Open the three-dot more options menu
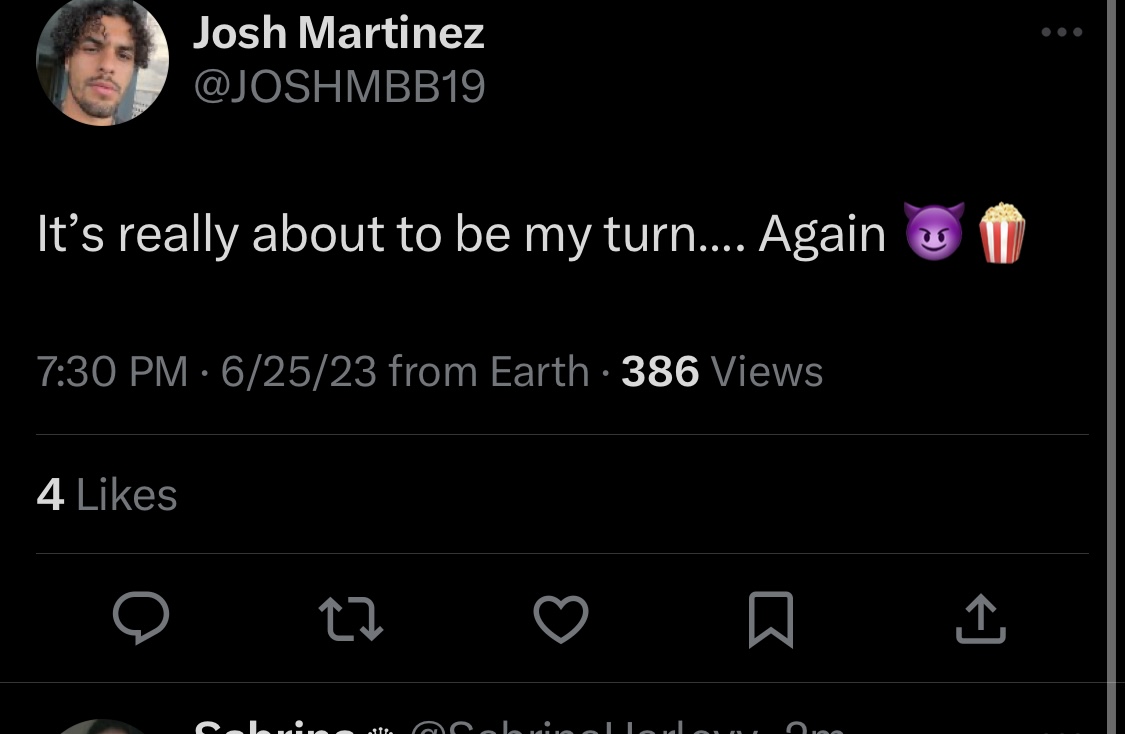This screenshot has height=734, width=1125. pyautogui.click(x=1062, y=32)
